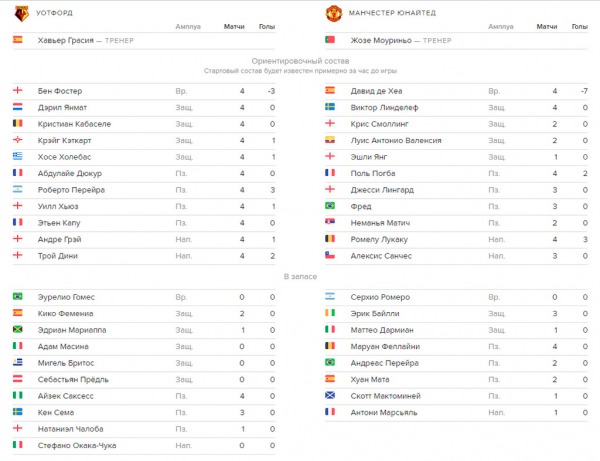600x461 pixels.
Task: Click the Watford club crest icon
Action: click(21, 14)
